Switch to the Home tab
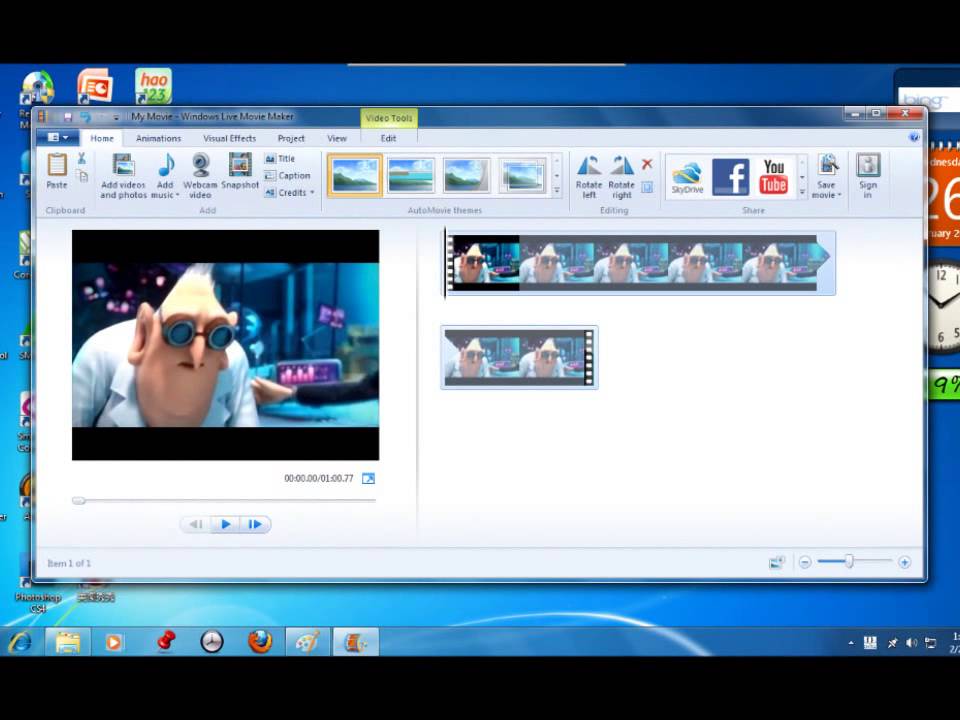This screenshot has height=720, width=960. click(x=102, y=138)
